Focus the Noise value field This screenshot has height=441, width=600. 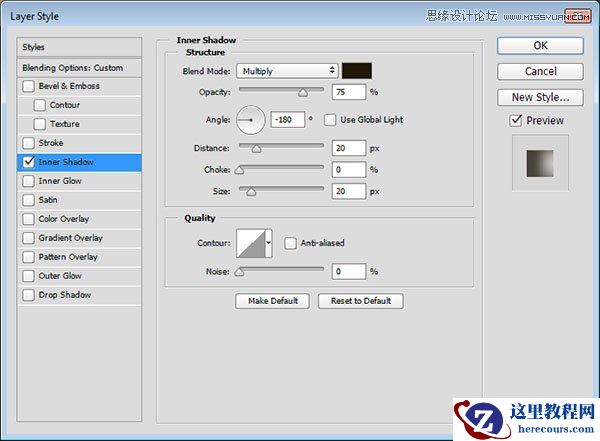349,271
